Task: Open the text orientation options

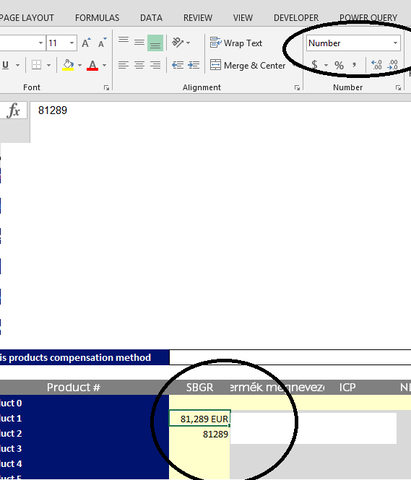Action: 181,43
